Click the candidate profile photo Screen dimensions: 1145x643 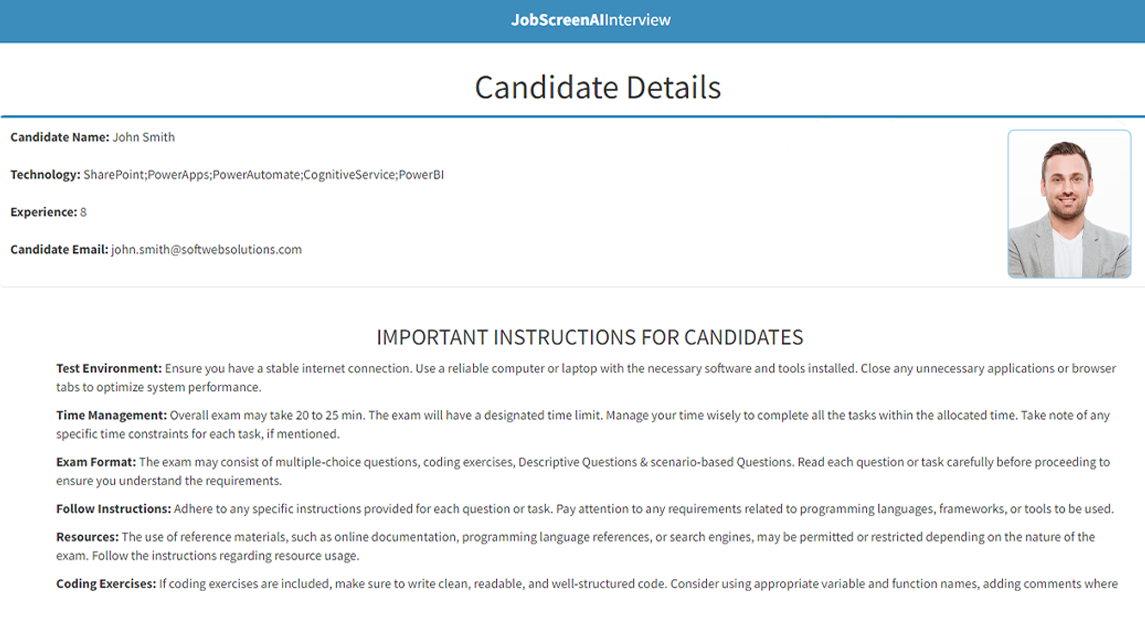(1069, 204)
